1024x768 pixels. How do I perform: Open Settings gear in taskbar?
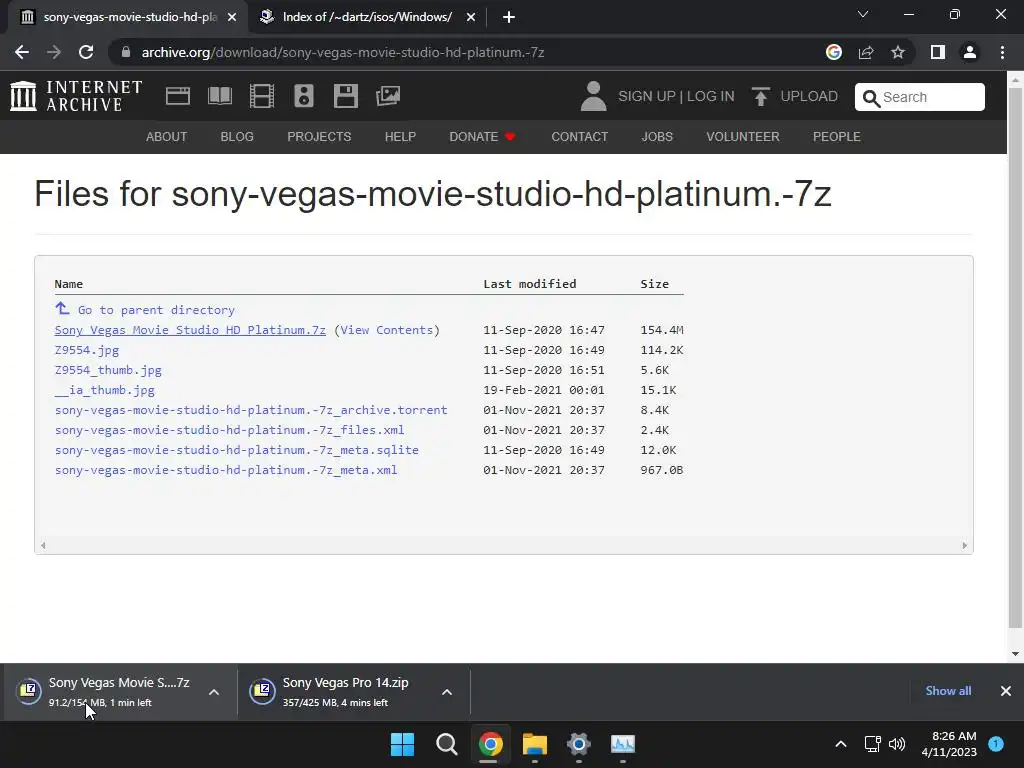click(x=579, y=744)
